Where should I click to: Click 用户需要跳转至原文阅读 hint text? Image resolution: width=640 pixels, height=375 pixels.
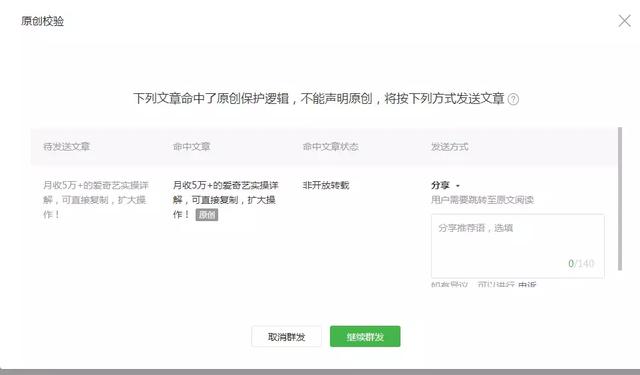coord(482,200)
